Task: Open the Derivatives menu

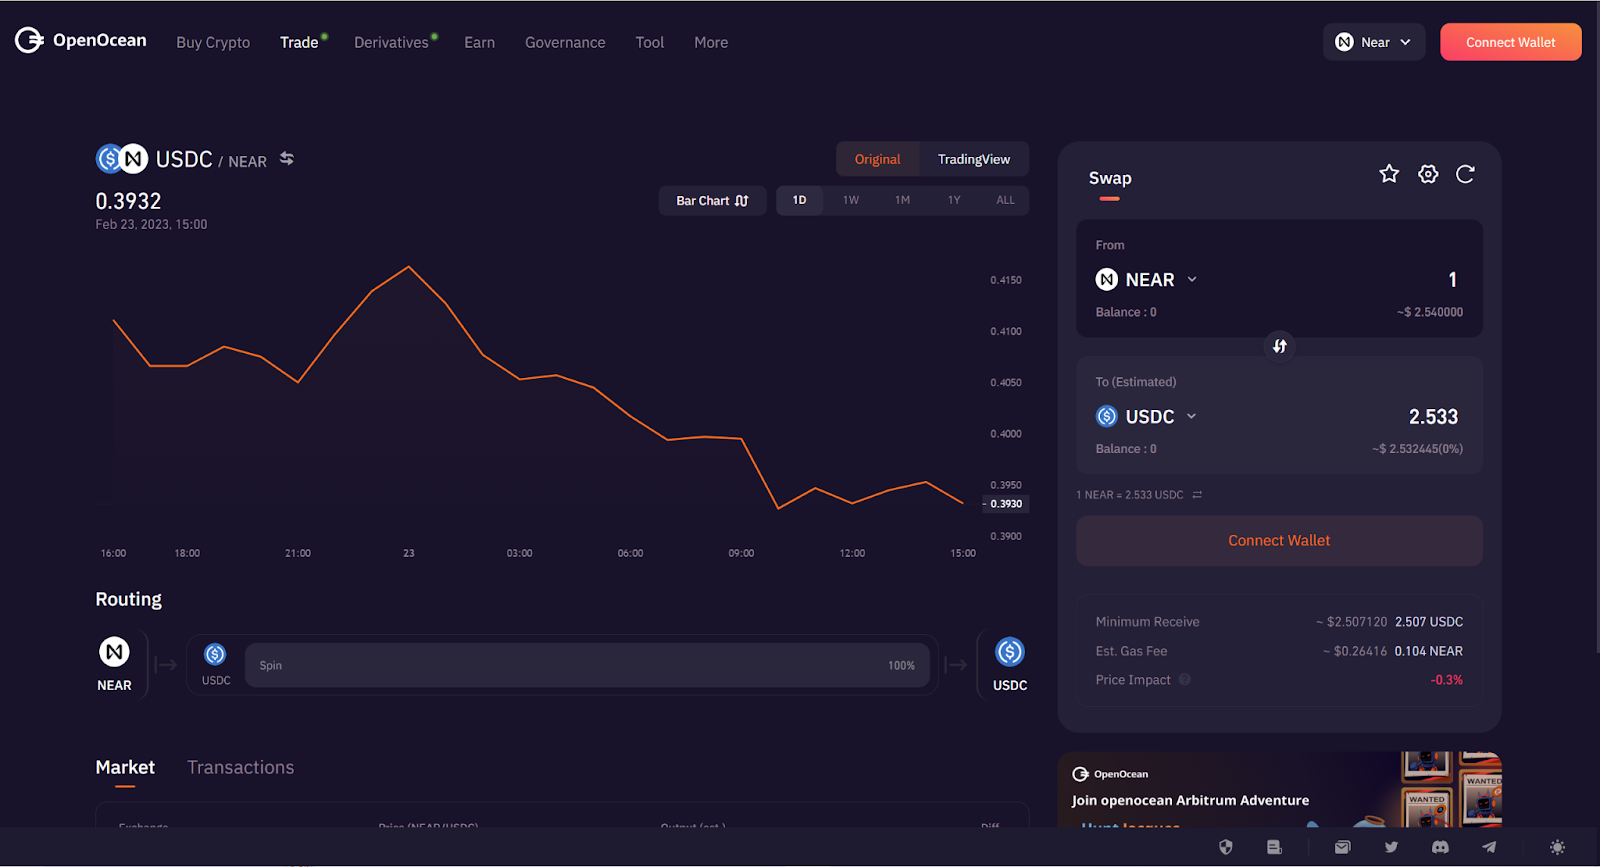Action: click(391, 42)
